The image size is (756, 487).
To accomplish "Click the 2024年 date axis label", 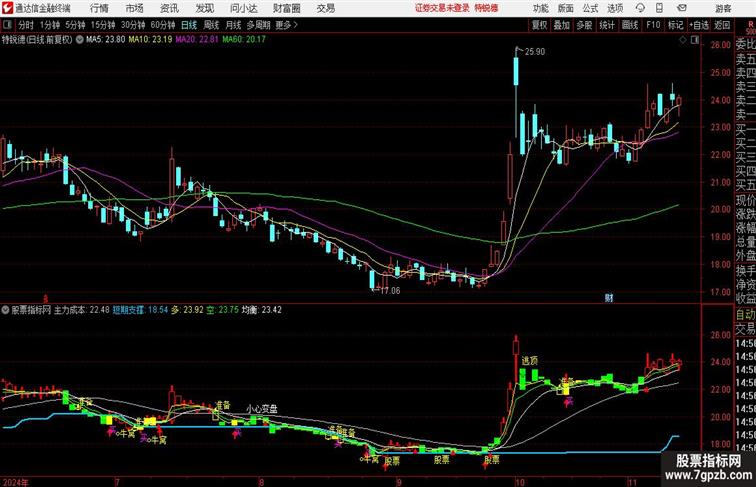I will coord(15,482).
